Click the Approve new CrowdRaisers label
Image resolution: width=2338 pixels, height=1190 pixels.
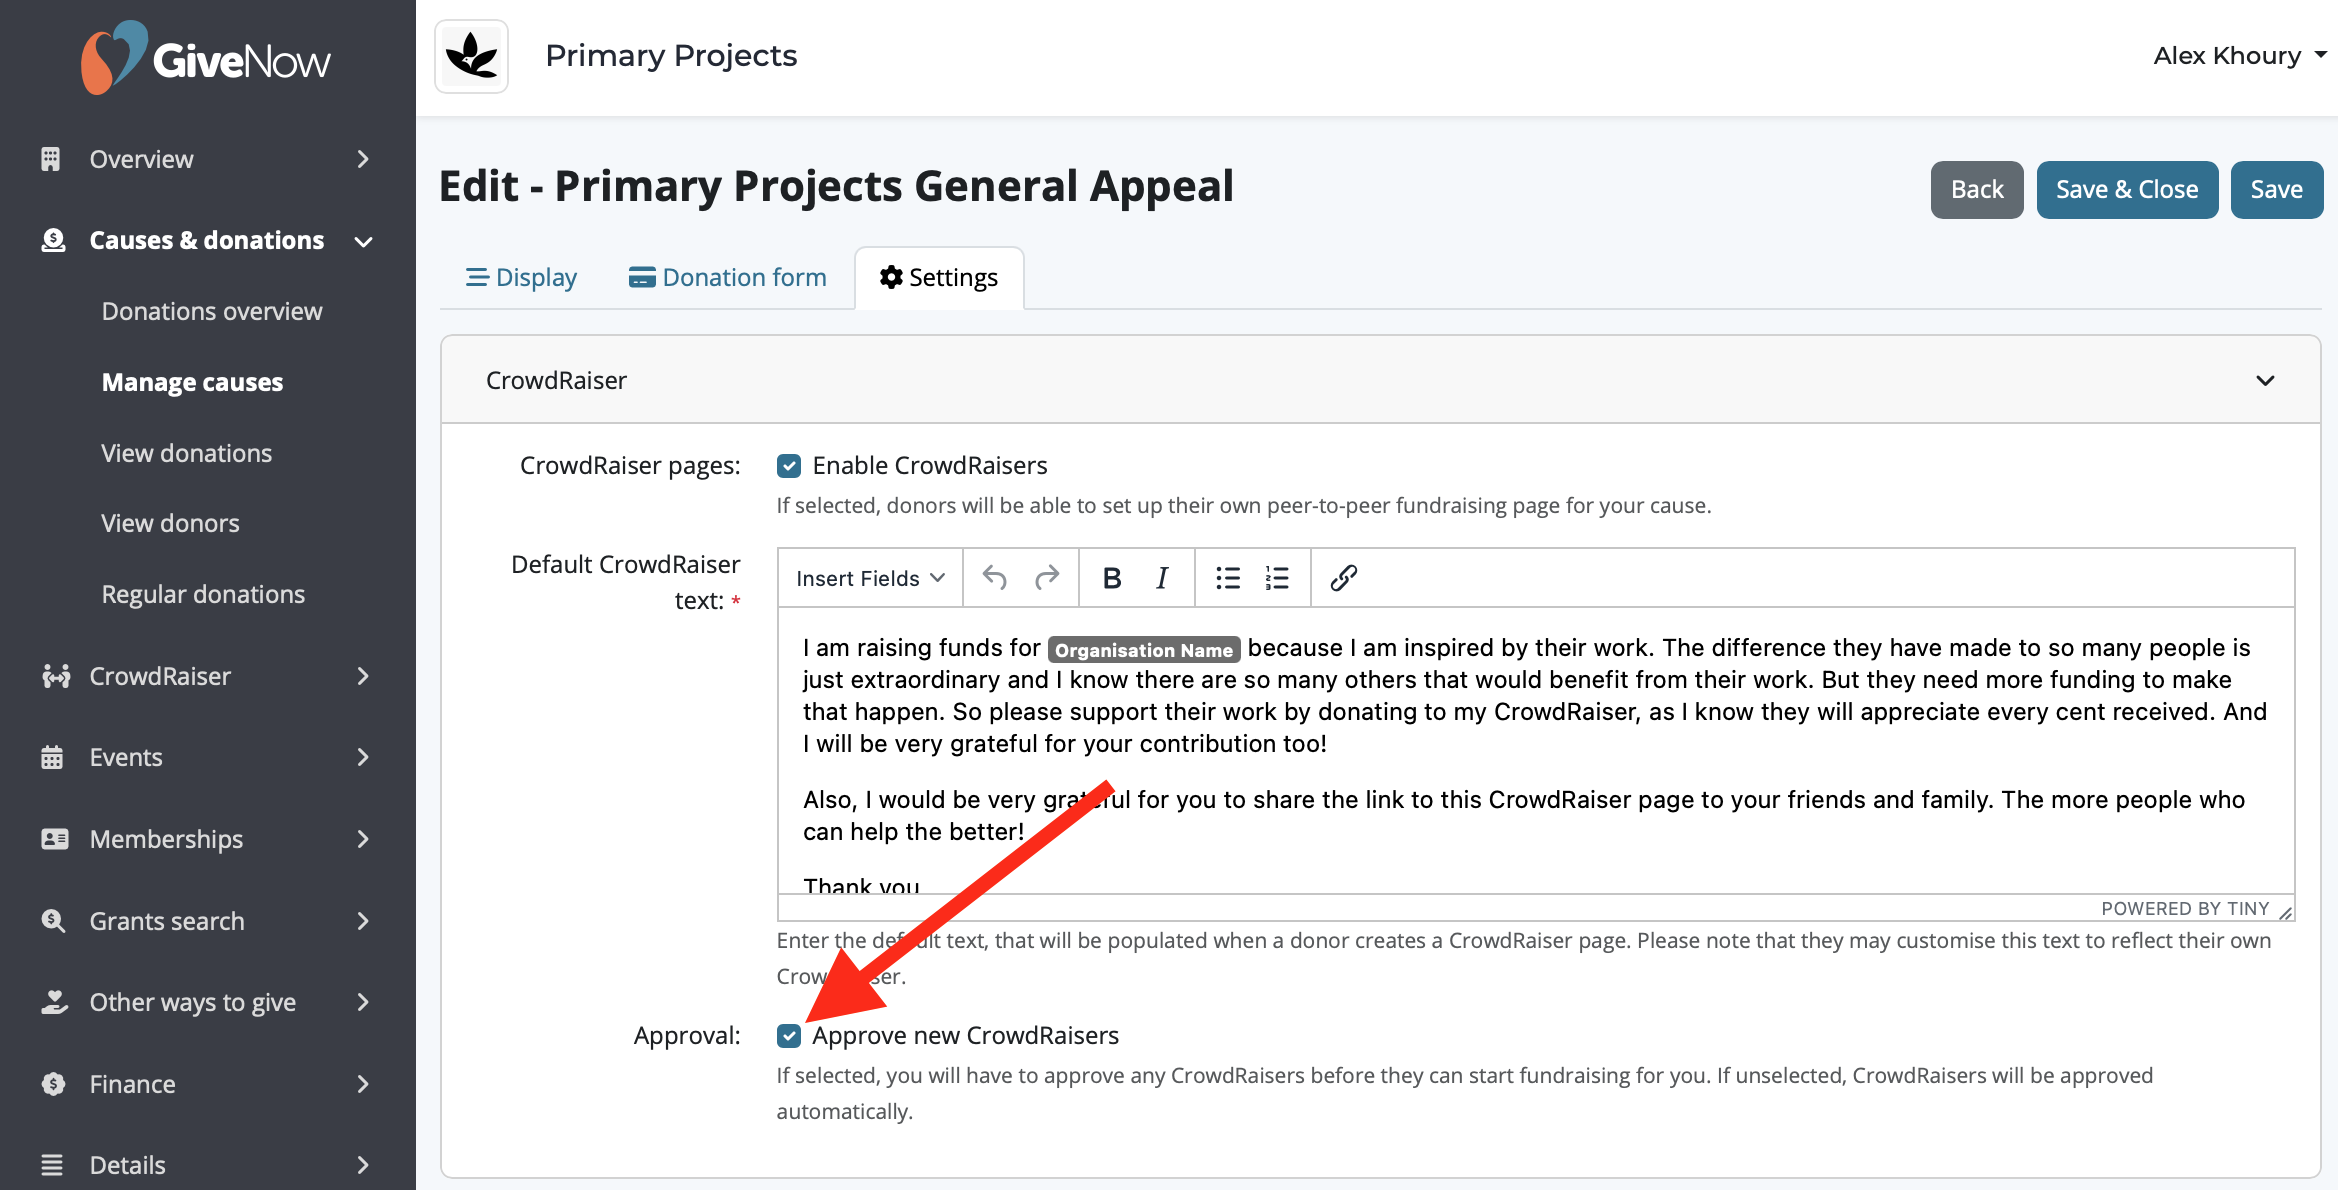click(965, 1036)
